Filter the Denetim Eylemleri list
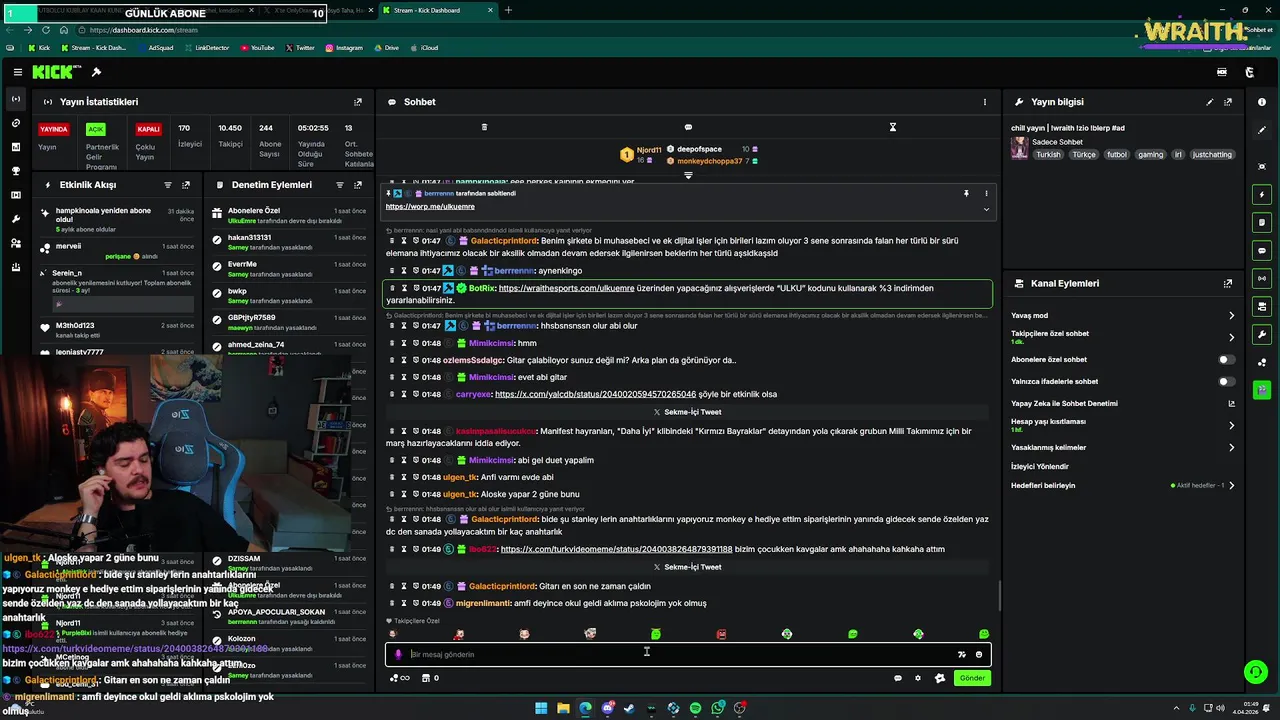 click(x=340, y=185)
